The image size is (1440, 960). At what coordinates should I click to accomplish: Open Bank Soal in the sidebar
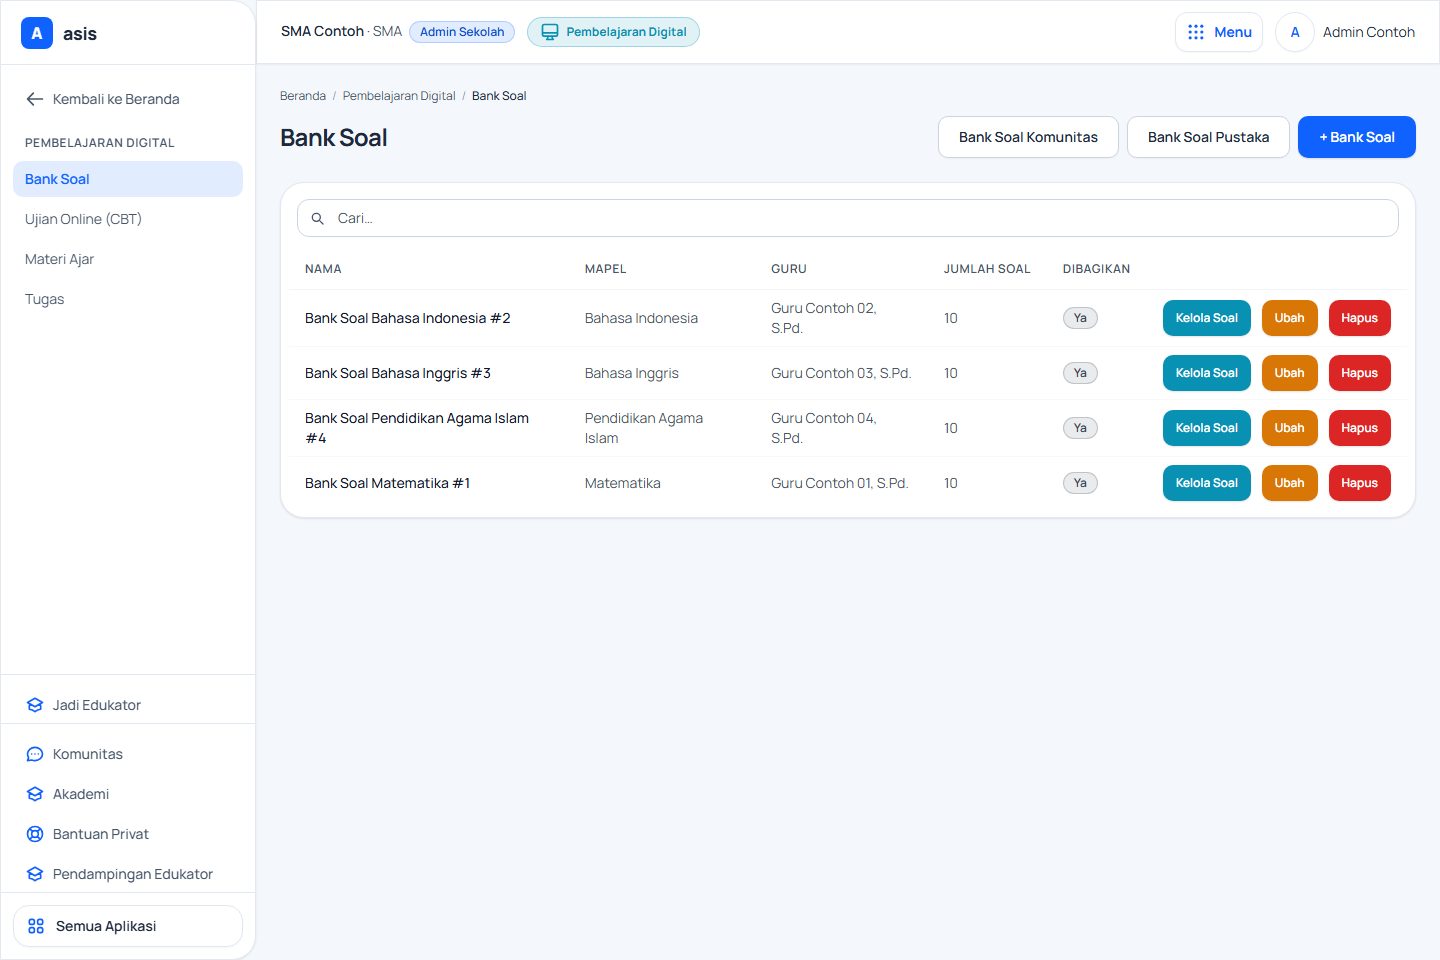tap(128, 179)
